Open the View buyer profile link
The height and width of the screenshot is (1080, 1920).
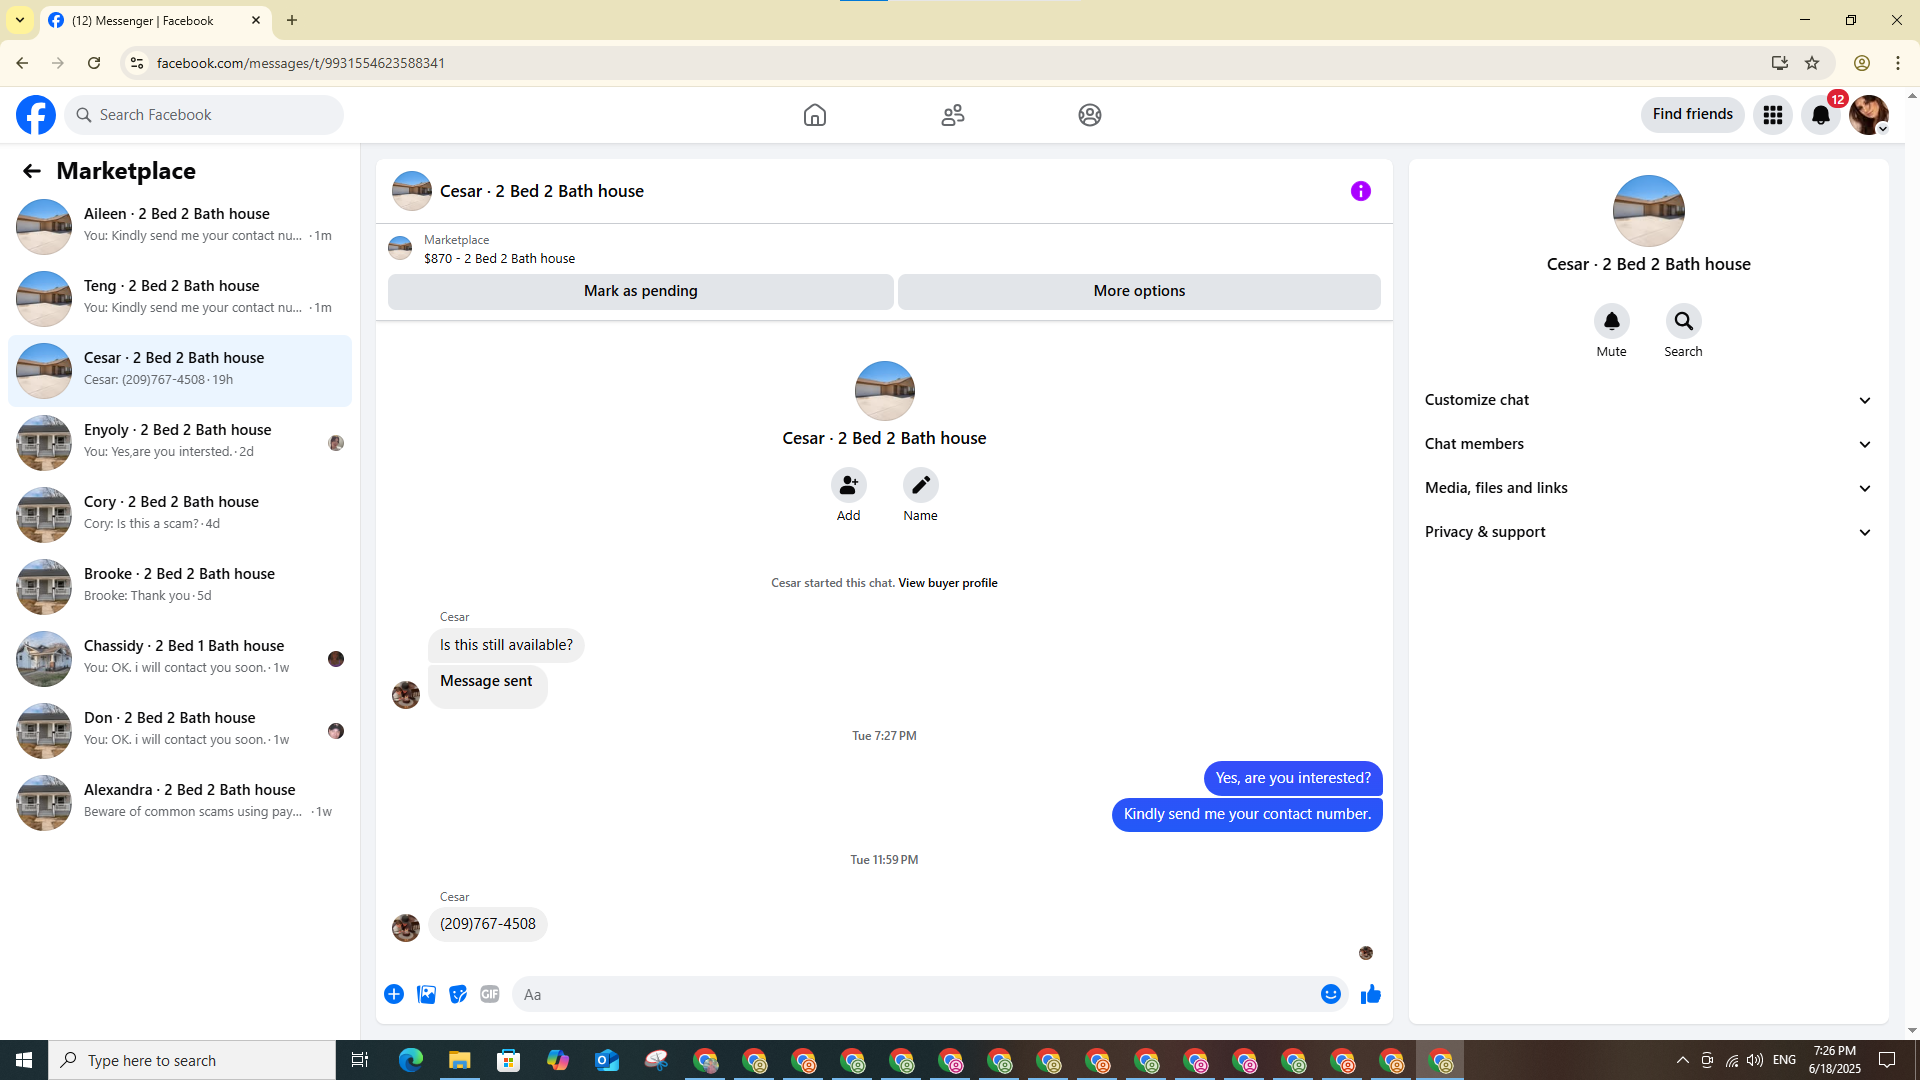pyautogui.click(x=948, y=583)
